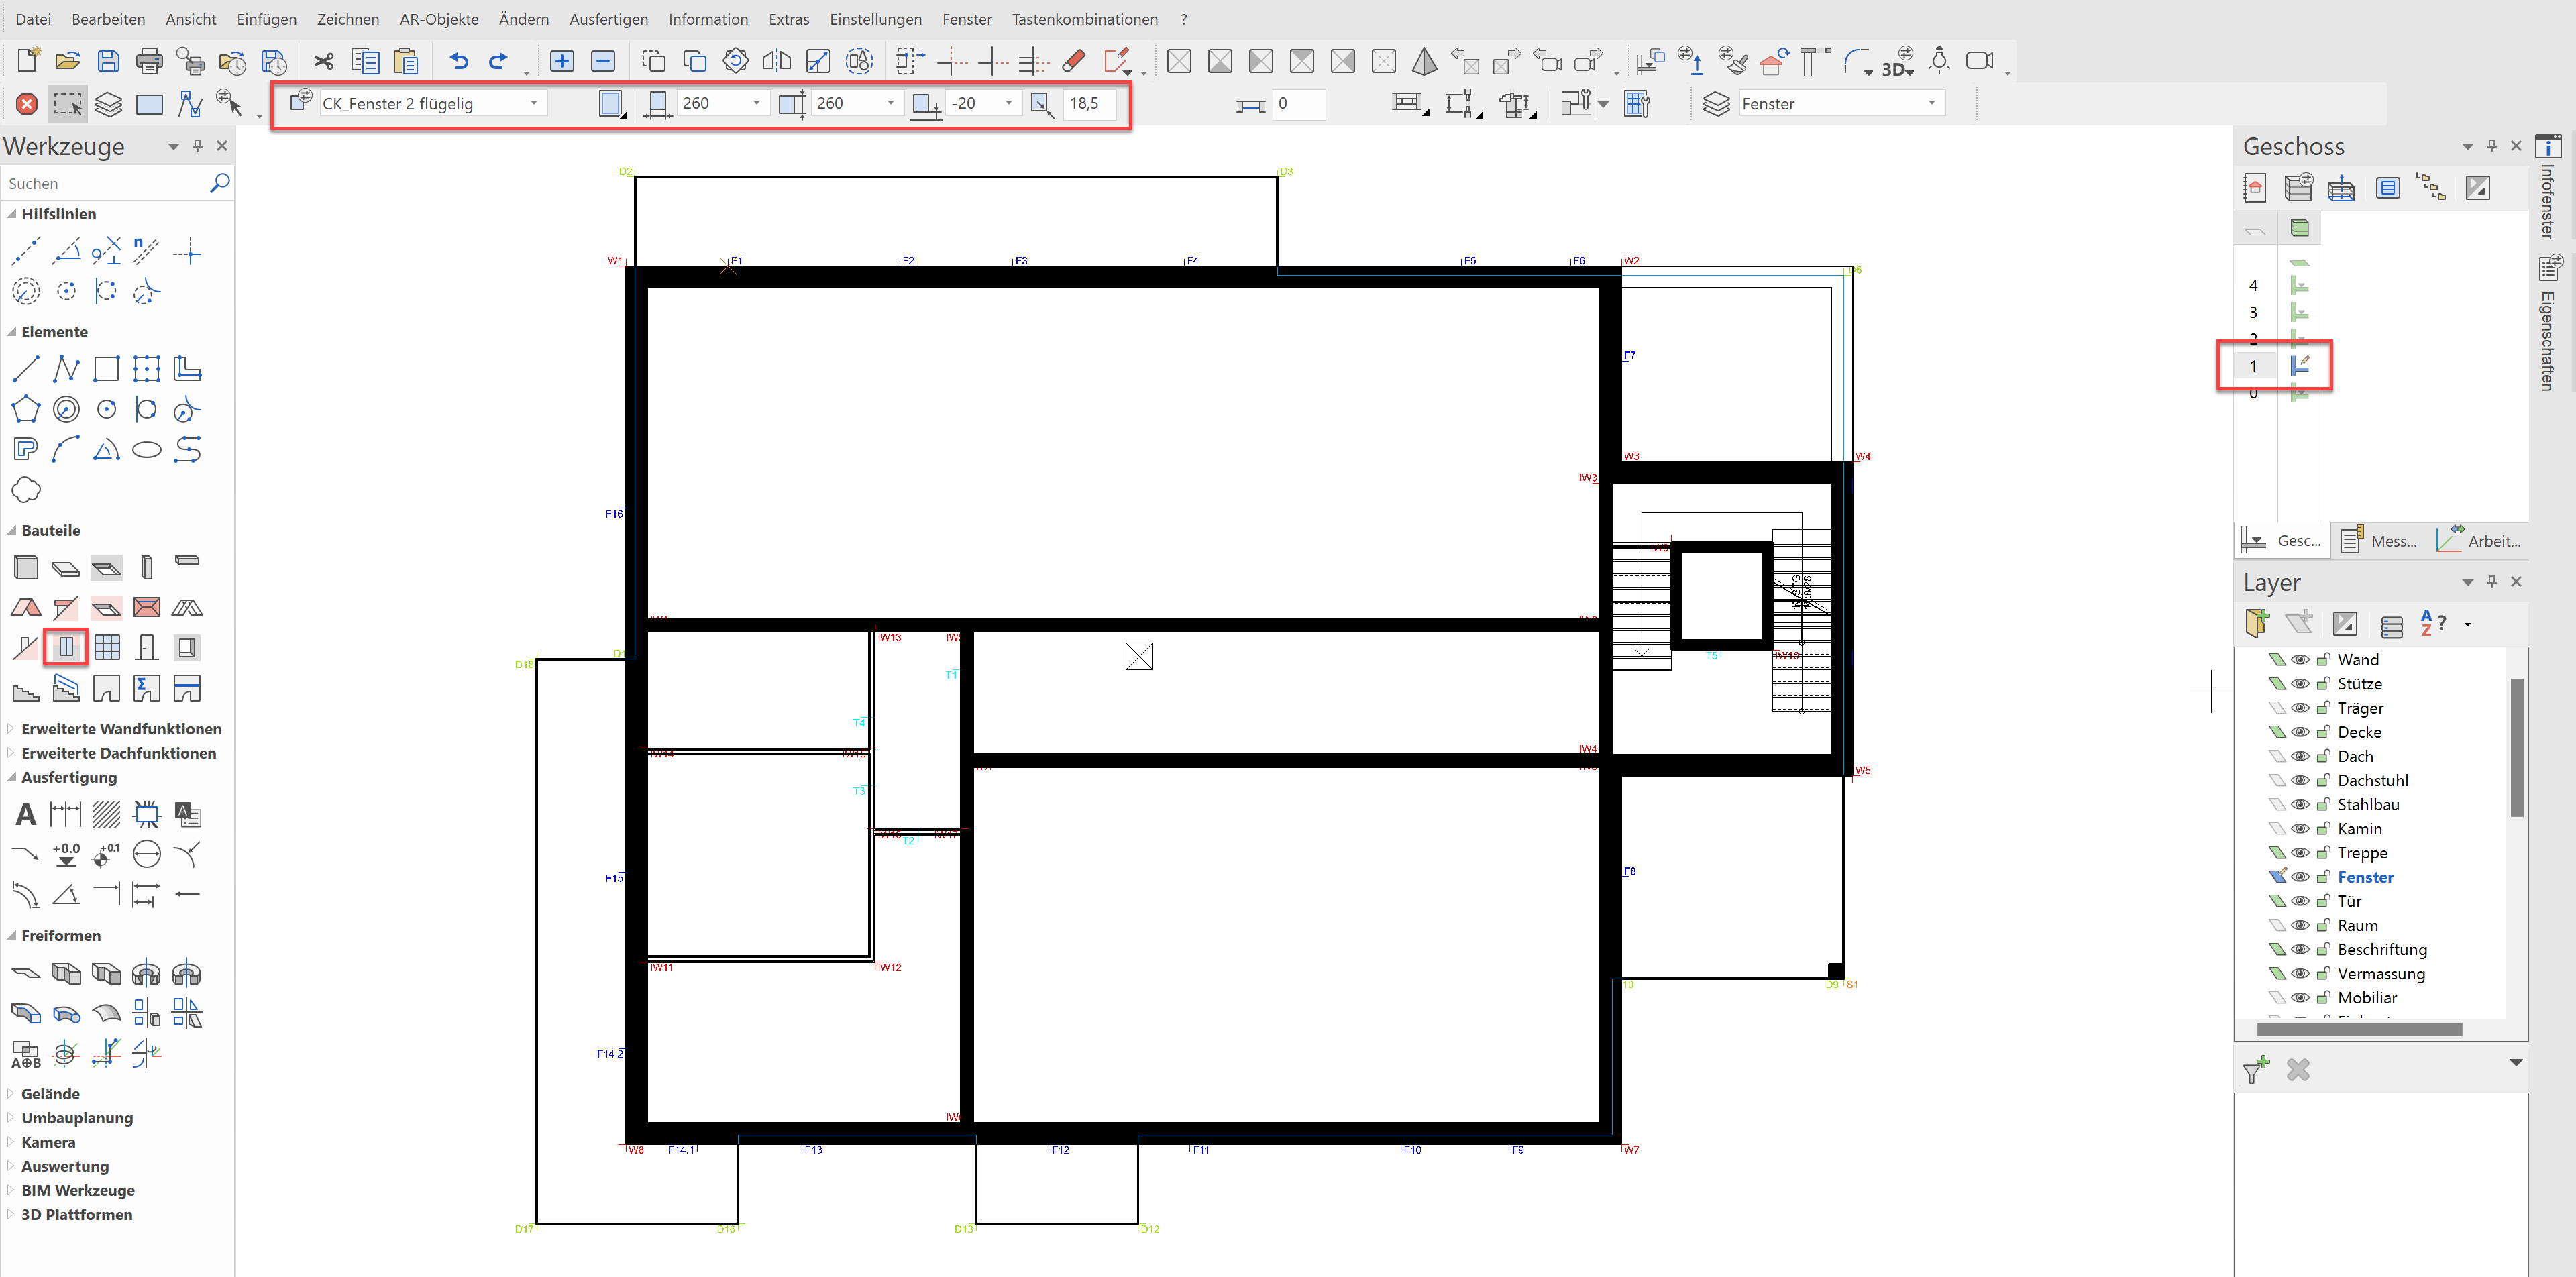Toggle visibility of the Treppe layer

pyautogui.click(x=2300, y=853)
